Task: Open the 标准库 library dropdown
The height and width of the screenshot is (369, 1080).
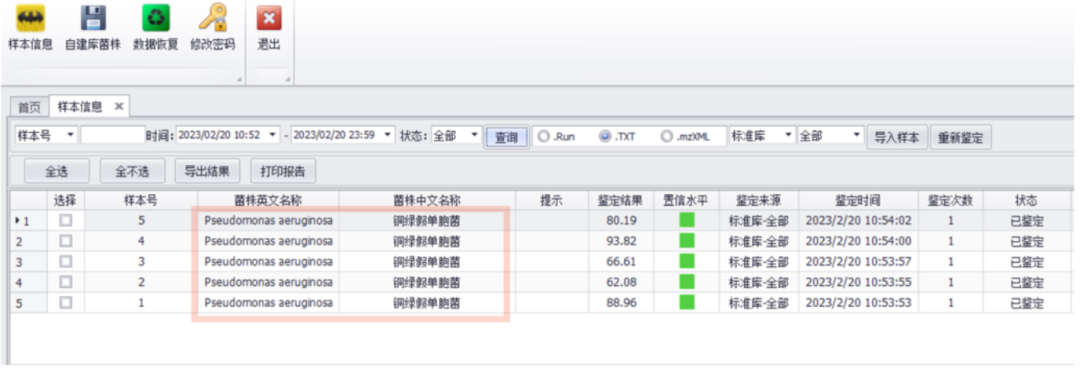Action: coord(789,136)
